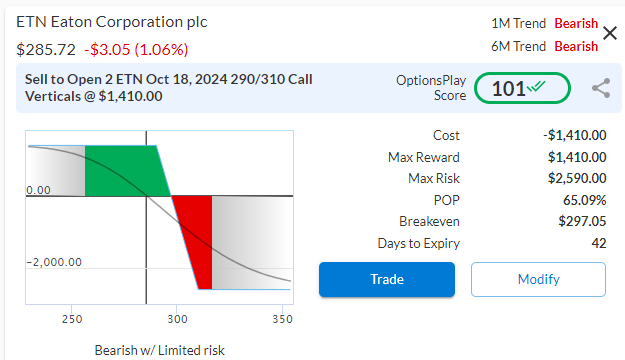
Task: Click the Bearish w/ Limited risk caption
Action: pyautogui.click(x=159, y=350)
